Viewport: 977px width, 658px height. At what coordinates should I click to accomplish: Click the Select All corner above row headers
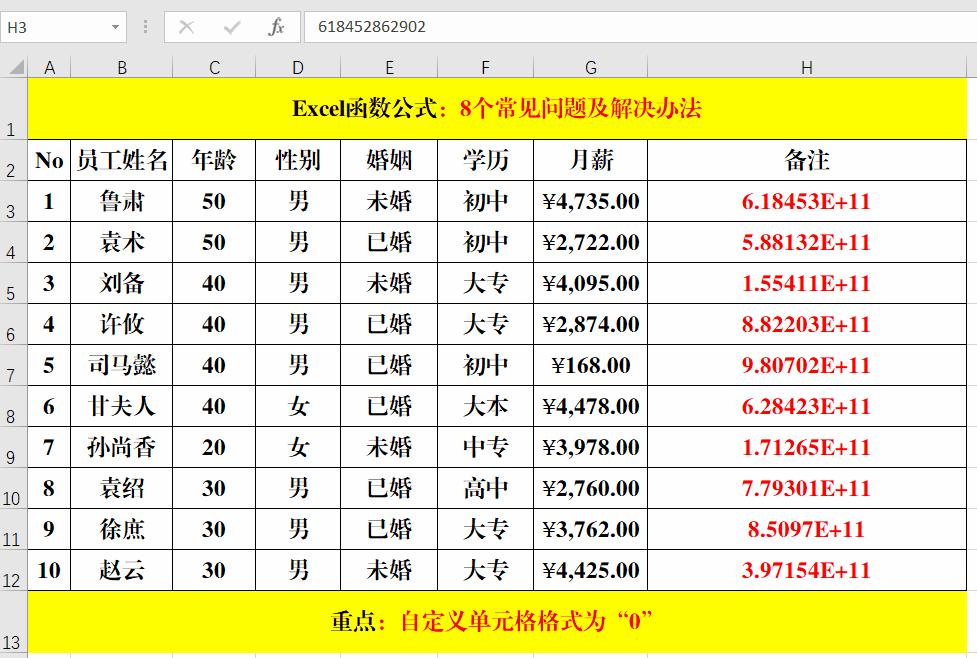[15, 68]
